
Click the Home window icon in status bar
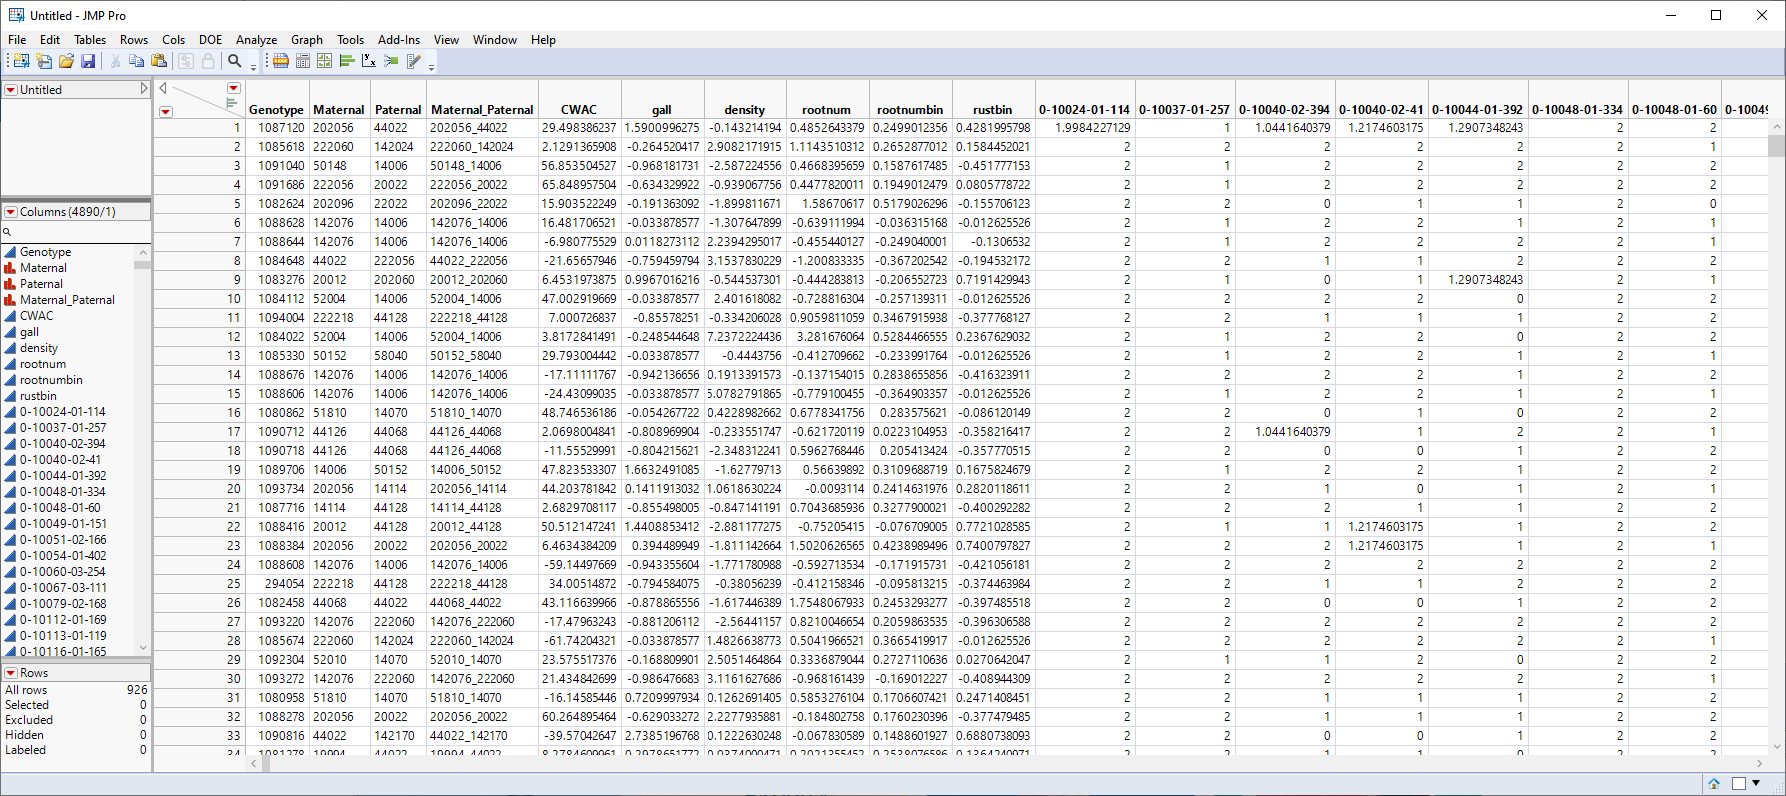tap(1714, 783)
